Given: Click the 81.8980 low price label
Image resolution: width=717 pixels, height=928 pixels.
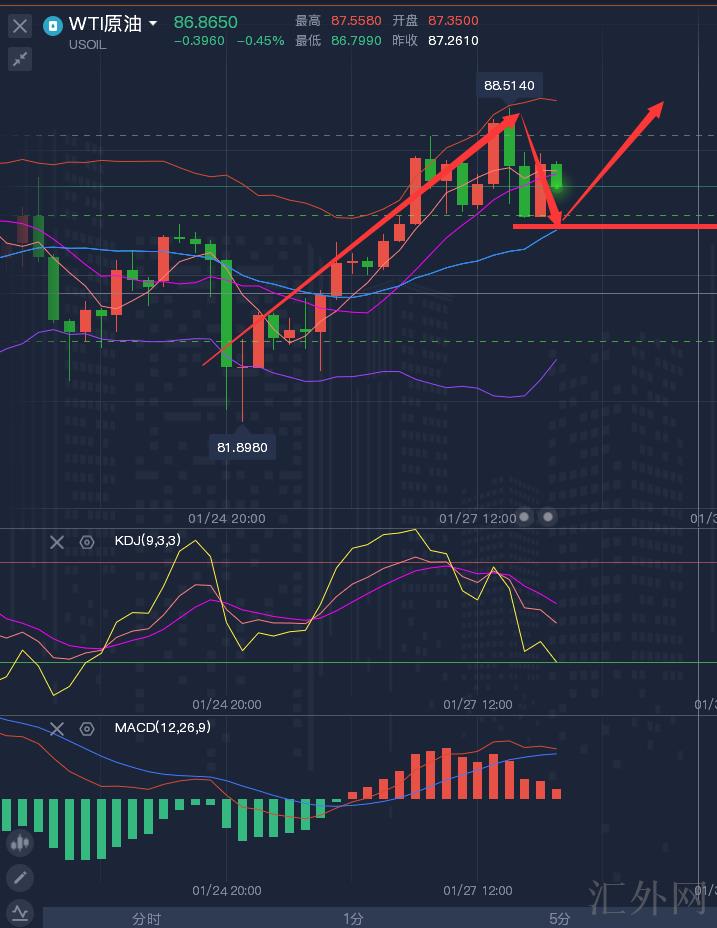Looking at the screenshot, I should pos(242,447).
